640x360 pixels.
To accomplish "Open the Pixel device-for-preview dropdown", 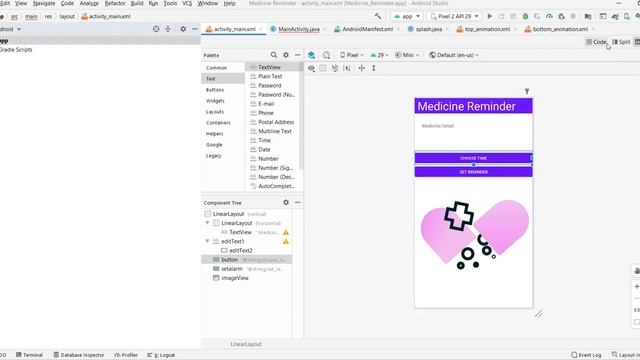I will click(x=352, y=55).
